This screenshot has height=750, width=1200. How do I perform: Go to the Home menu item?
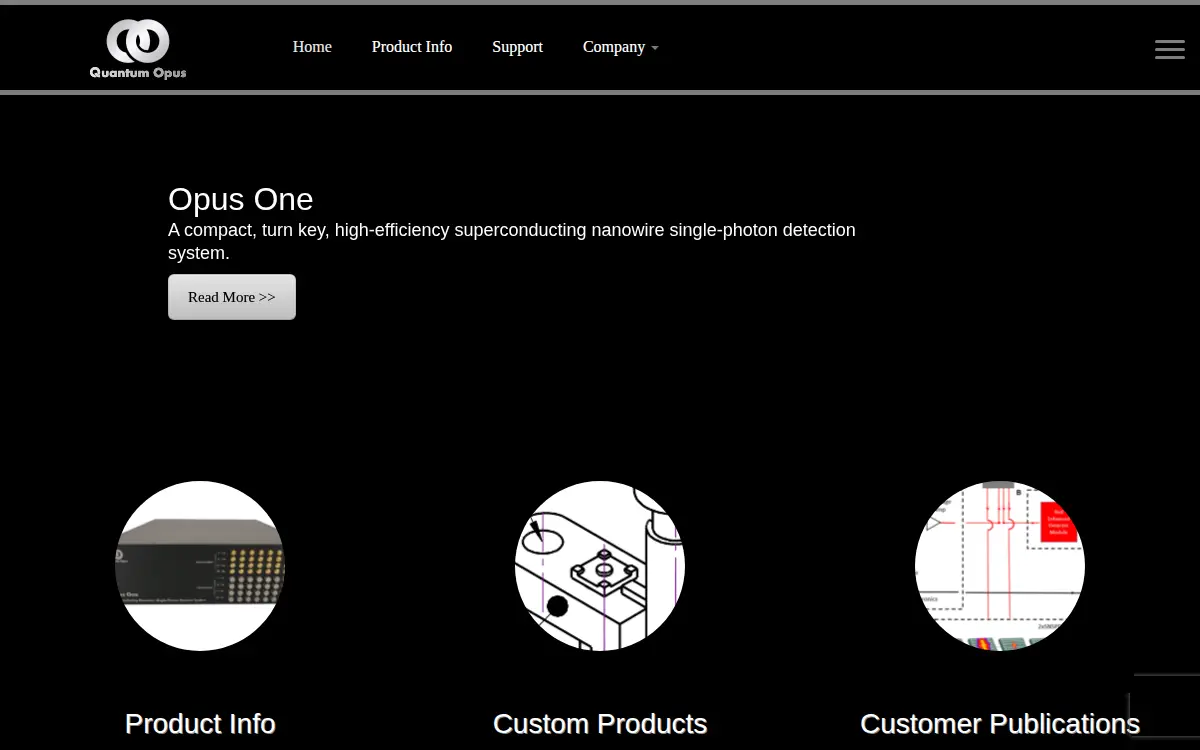coord(312,47)
